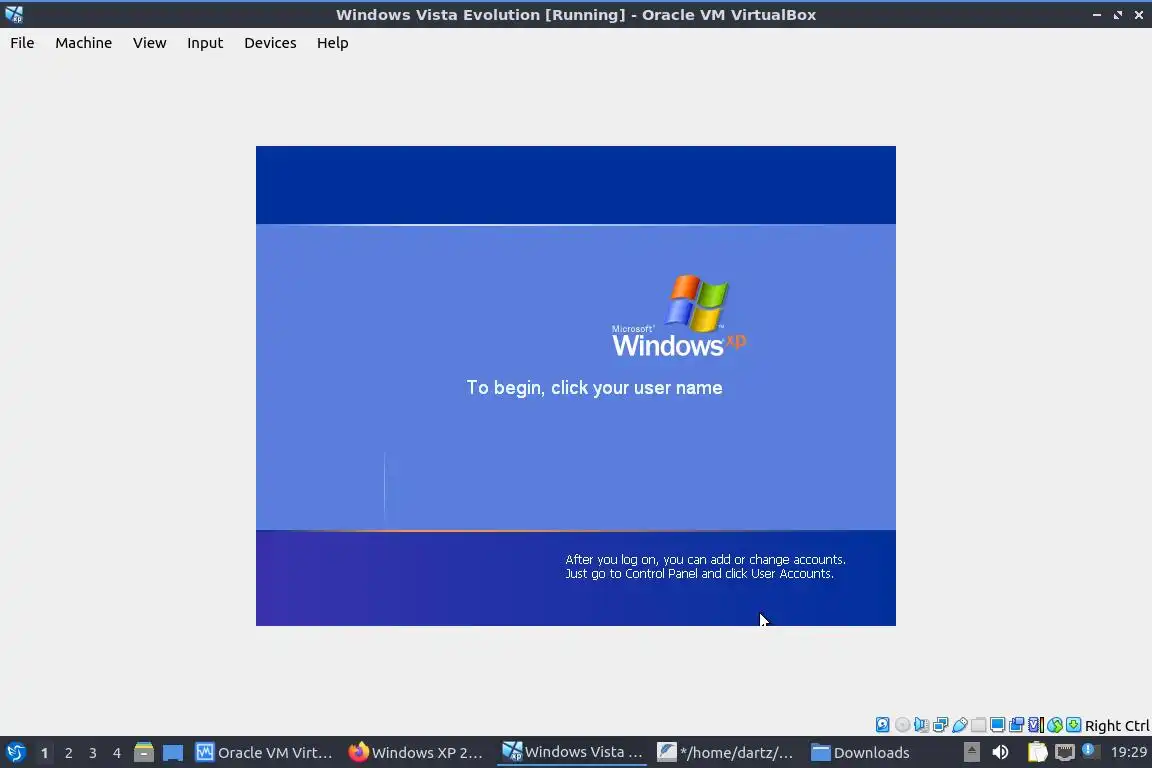Switch to Firefox Windows XP taskbar item
The width and height of the screenshot is (1152, 768).
pyautogui.click(x=416, y=752)
